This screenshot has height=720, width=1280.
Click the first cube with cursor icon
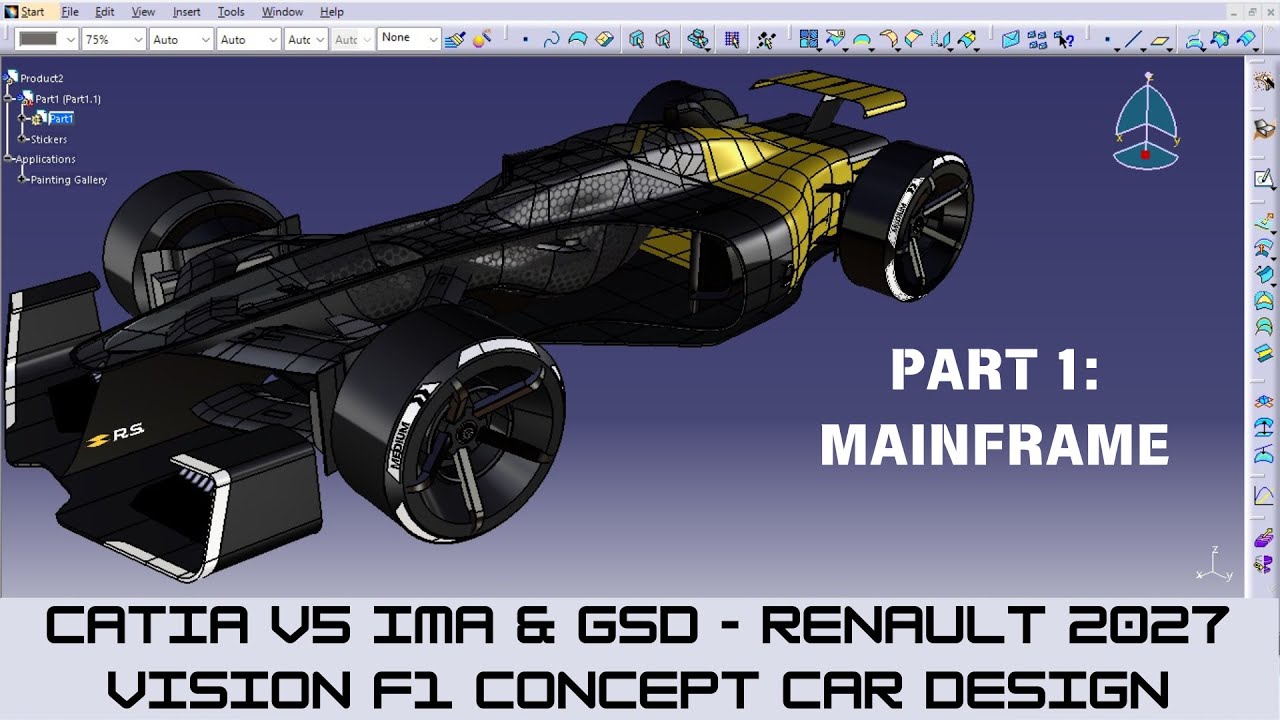pos(636,40)
